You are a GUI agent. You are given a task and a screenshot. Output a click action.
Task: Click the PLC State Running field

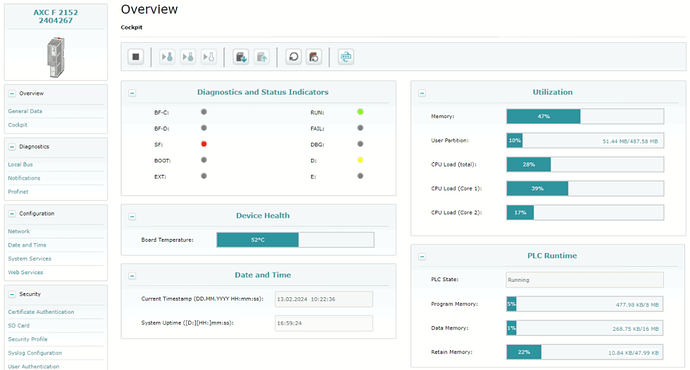coord(585,280)
